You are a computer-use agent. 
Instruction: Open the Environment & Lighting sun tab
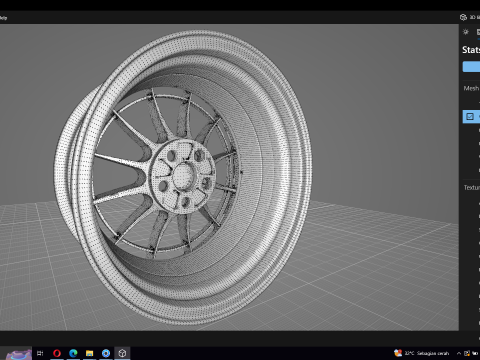(466, 32)
